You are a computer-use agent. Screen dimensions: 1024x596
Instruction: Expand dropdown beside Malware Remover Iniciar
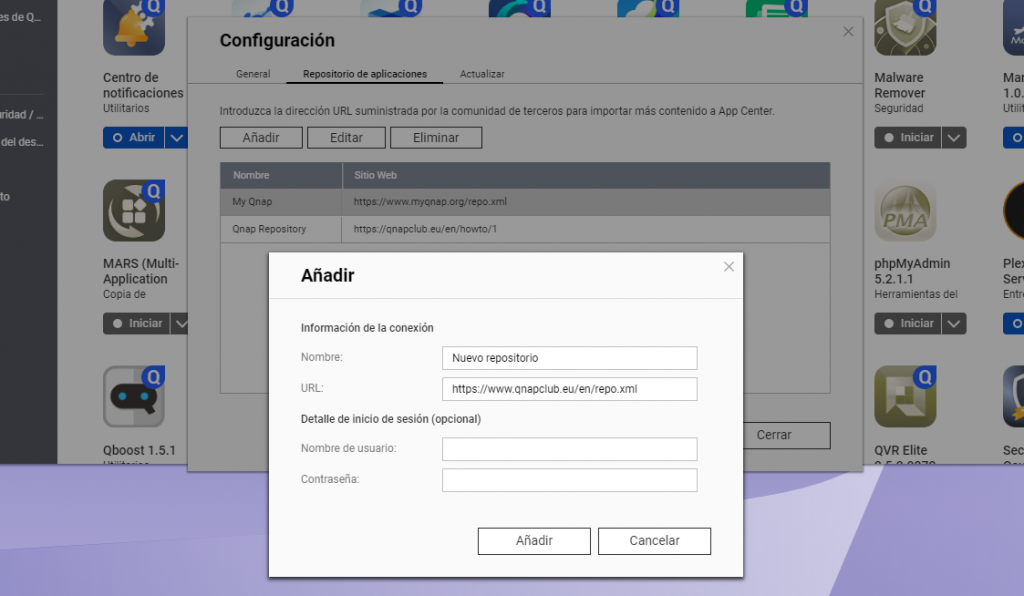point(954,138)
